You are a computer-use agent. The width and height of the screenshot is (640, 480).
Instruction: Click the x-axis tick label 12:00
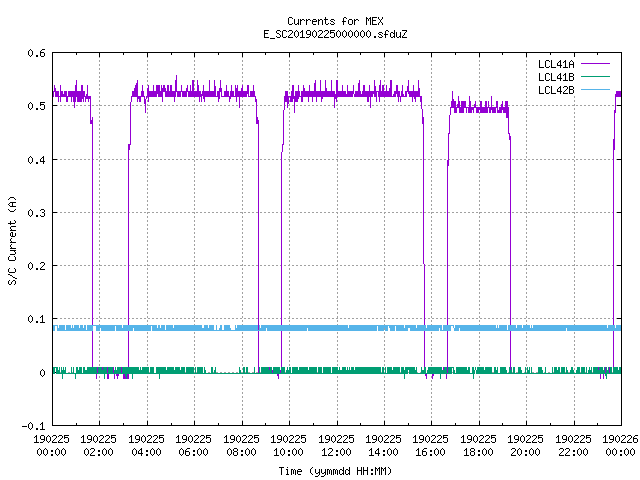coord(336,452)
